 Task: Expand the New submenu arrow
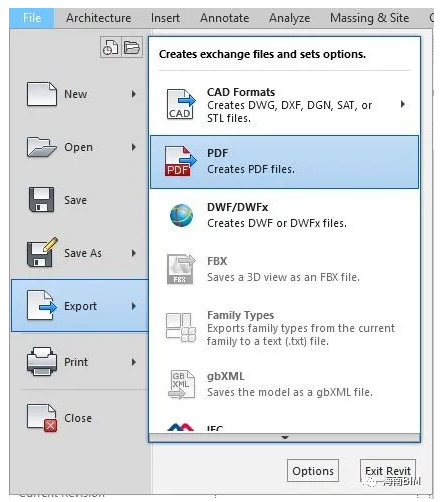tap(134, 94)
